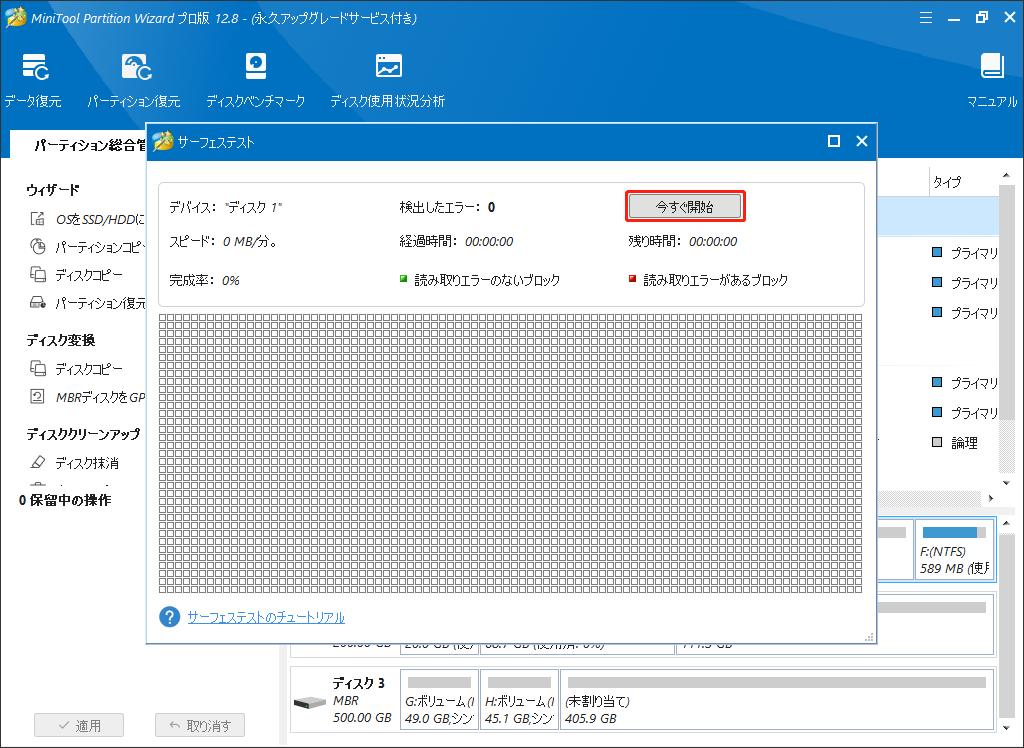Click the ディスク変換 section header
Viewport: 1024px width, 748px height.
point(61,340)
